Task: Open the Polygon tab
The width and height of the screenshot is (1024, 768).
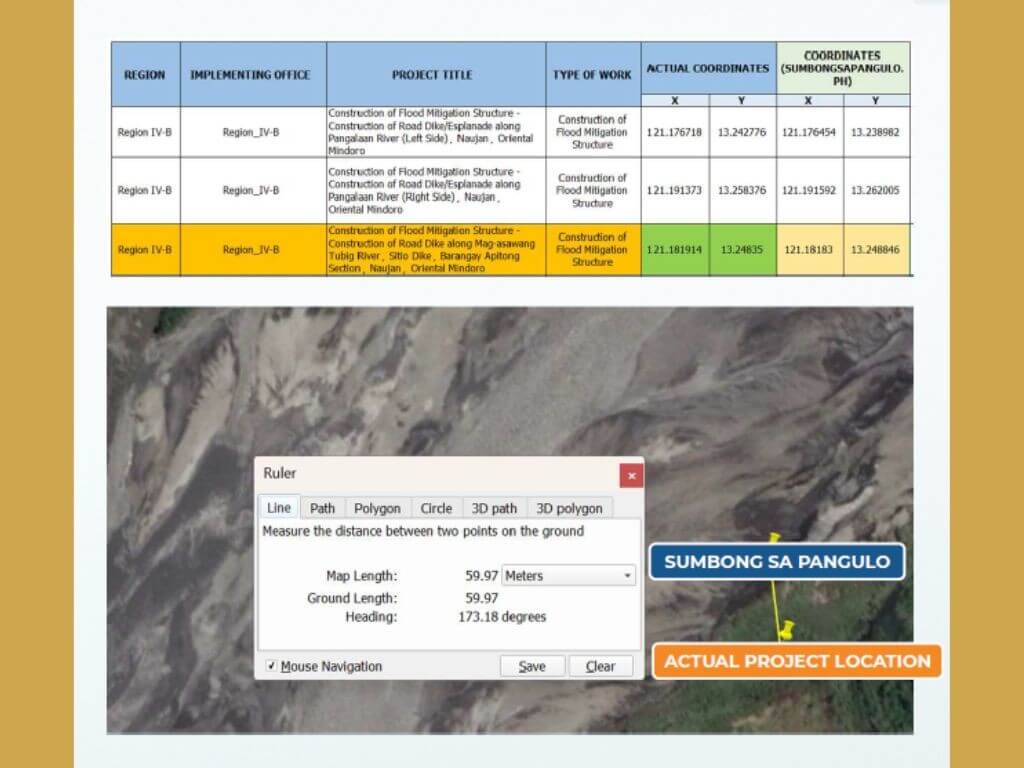Action: click(377, 508)
